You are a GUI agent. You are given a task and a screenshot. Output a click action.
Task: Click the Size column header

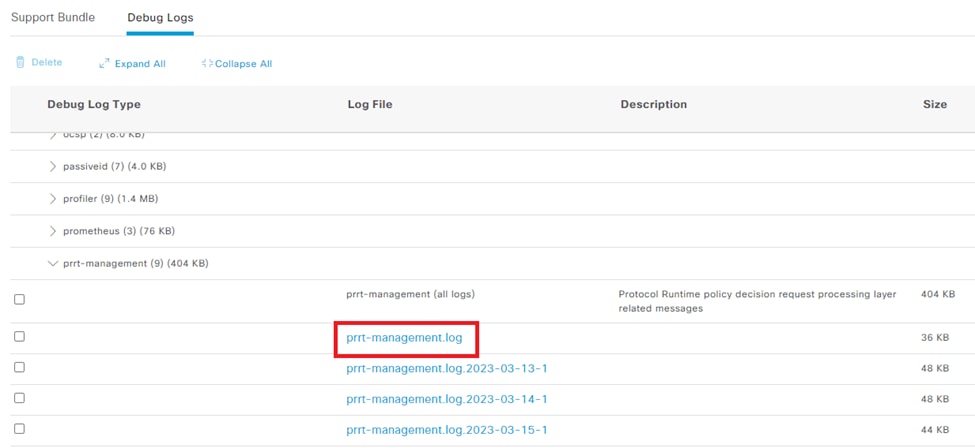click(935, 105)
